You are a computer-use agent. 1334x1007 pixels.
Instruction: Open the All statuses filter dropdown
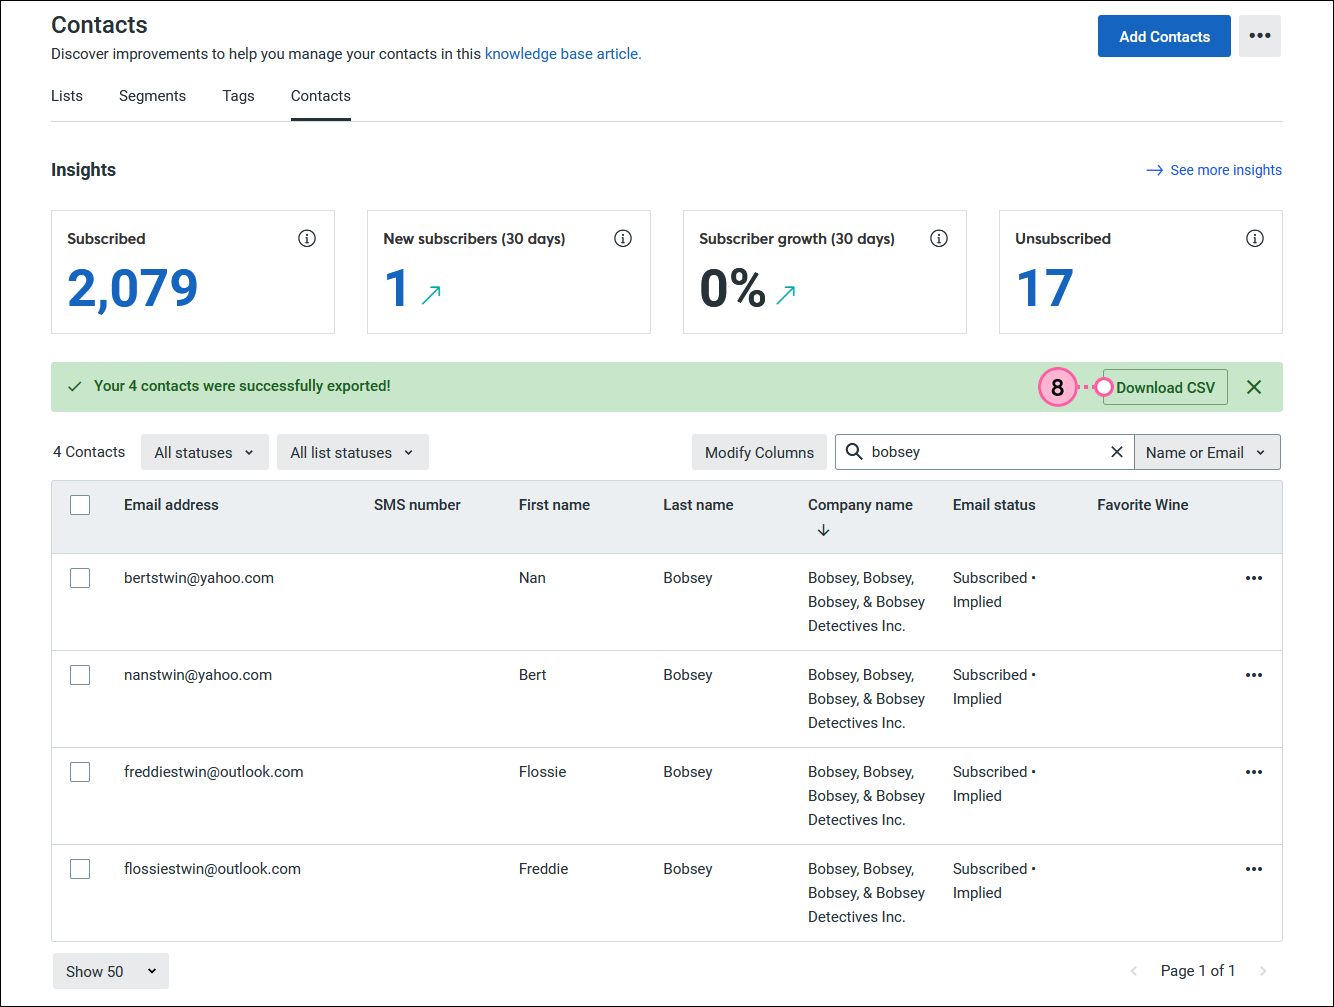204,452
